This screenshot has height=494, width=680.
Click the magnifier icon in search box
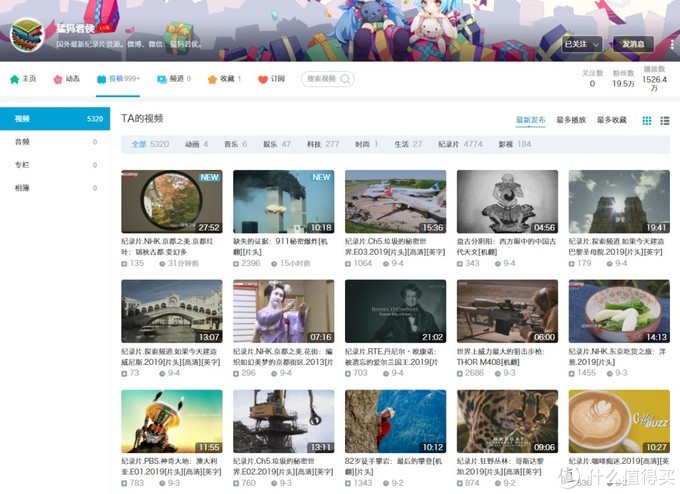pyautogui.click(x=345, y=79)
